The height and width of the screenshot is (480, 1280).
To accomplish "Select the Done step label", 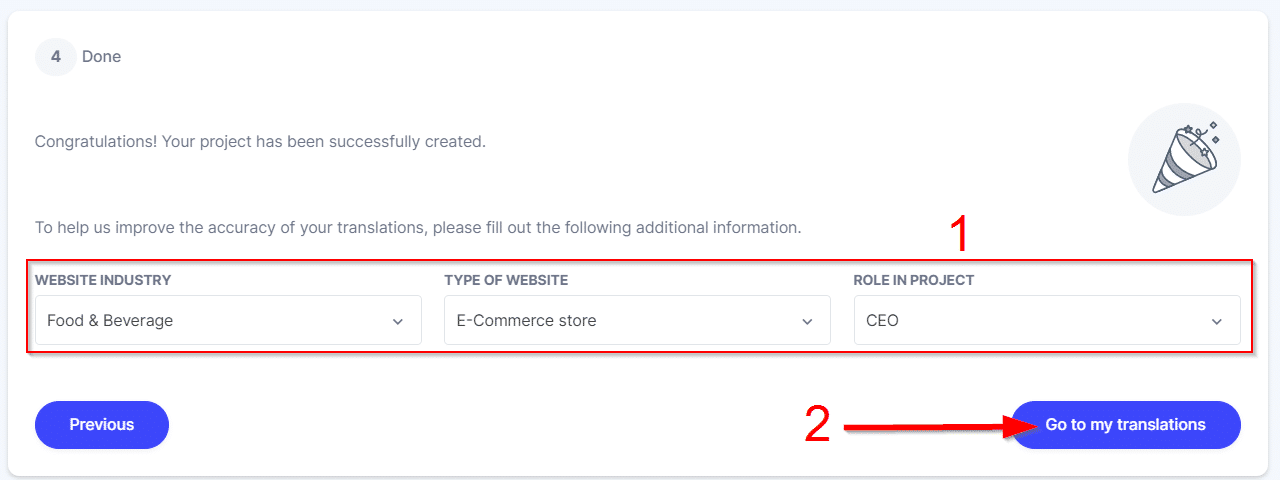I will [101, 57].
